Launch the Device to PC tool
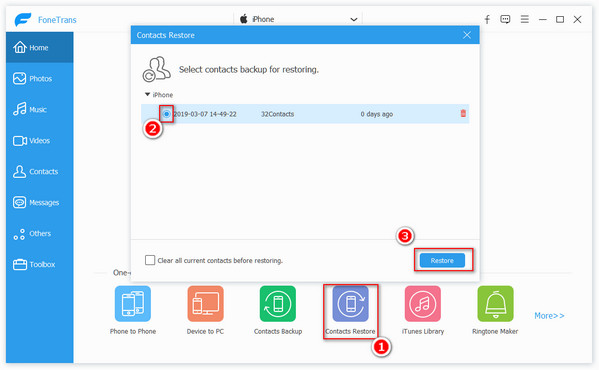Viewport: 599px width, 370px height. [205, 310]
